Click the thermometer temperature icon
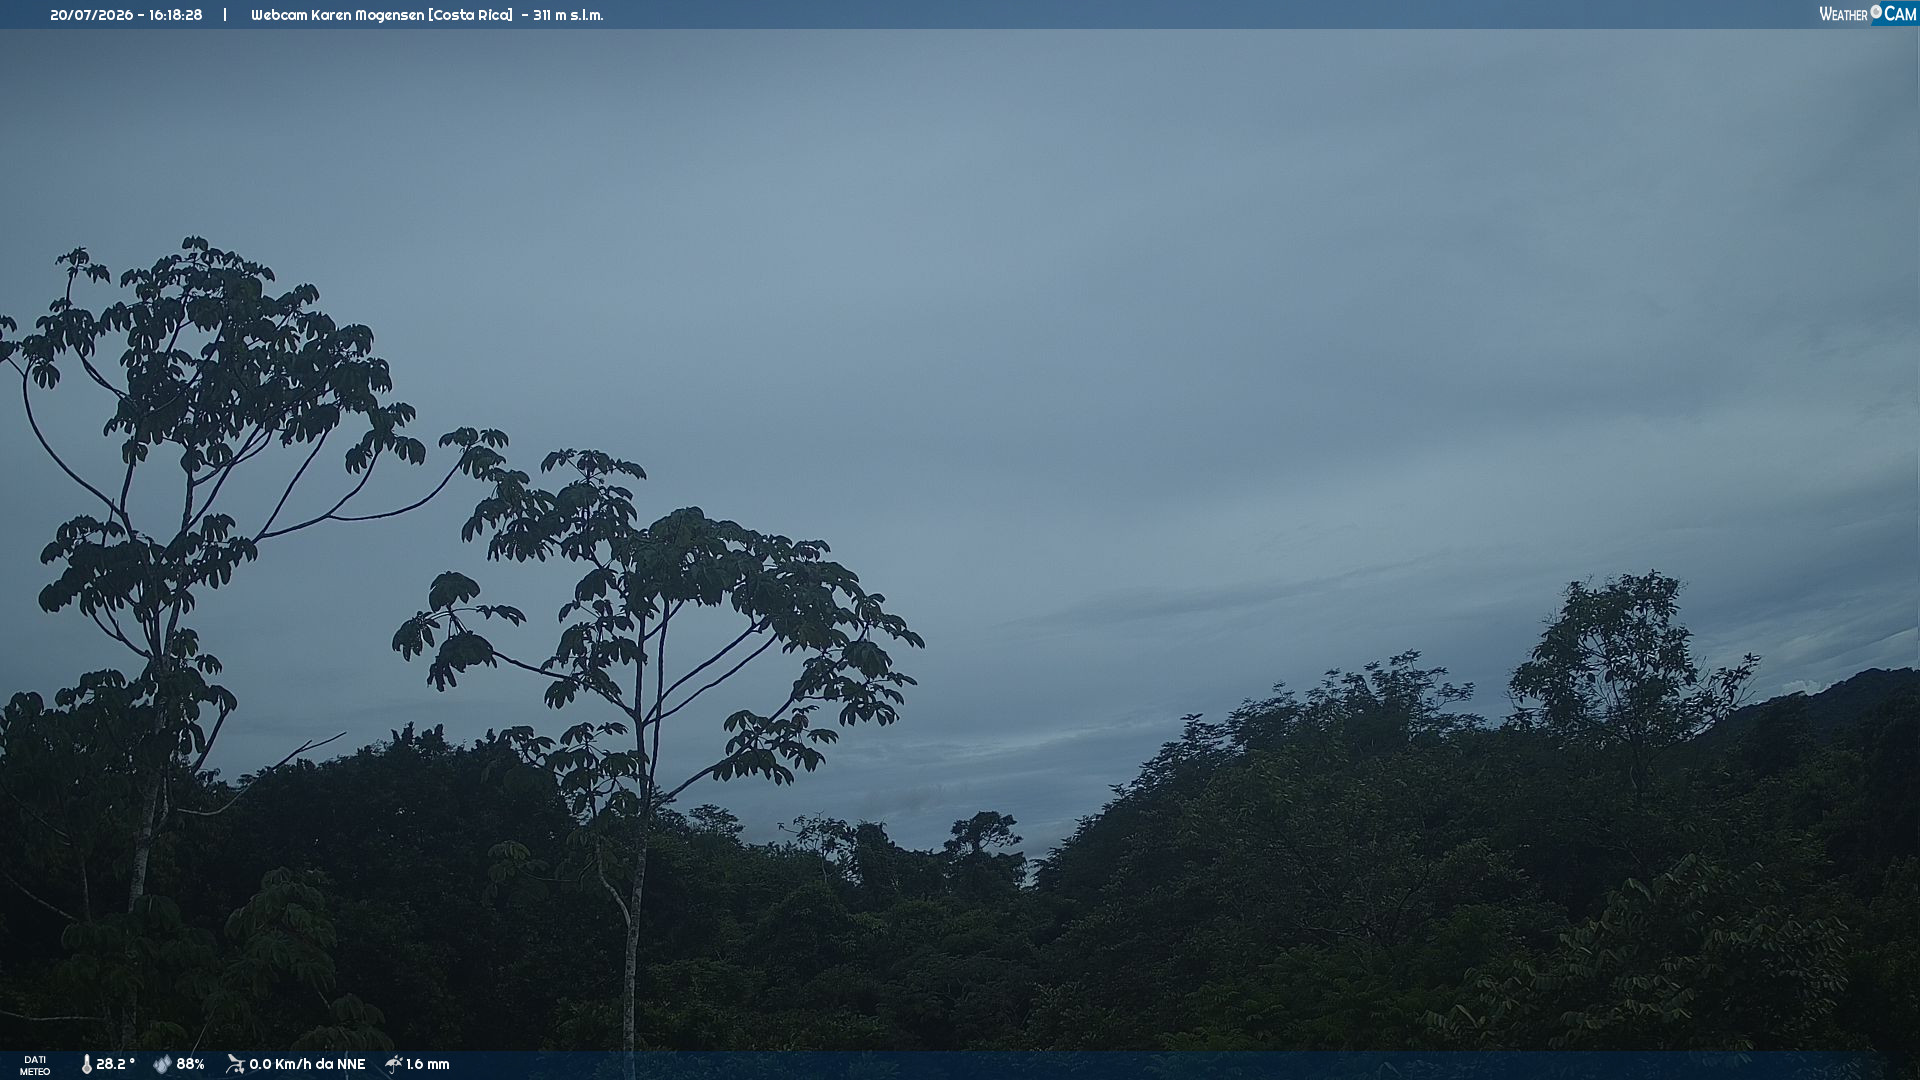 (x=86, y=1065)
